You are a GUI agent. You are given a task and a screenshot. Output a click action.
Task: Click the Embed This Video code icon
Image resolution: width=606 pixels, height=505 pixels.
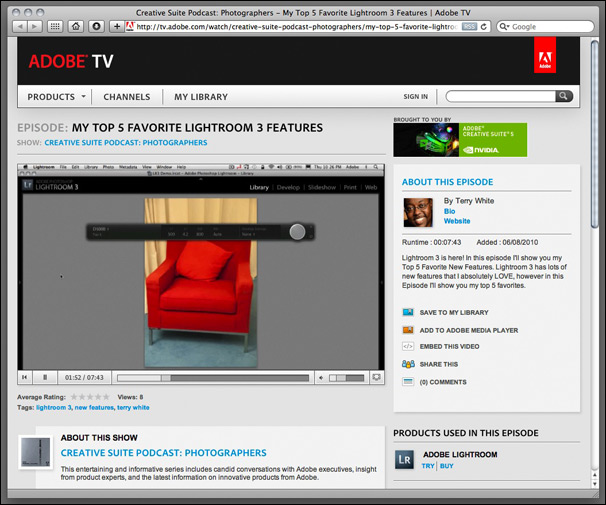[x=407, y=347]
